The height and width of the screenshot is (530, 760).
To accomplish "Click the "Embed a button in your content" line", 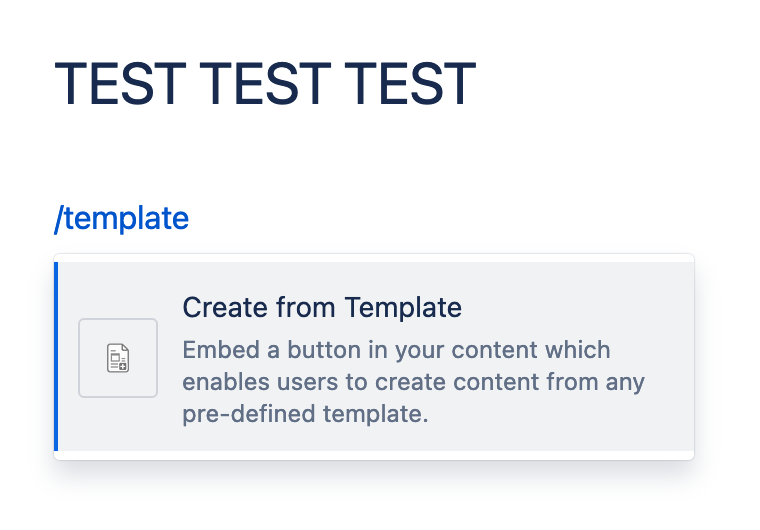I will [396, 351].
